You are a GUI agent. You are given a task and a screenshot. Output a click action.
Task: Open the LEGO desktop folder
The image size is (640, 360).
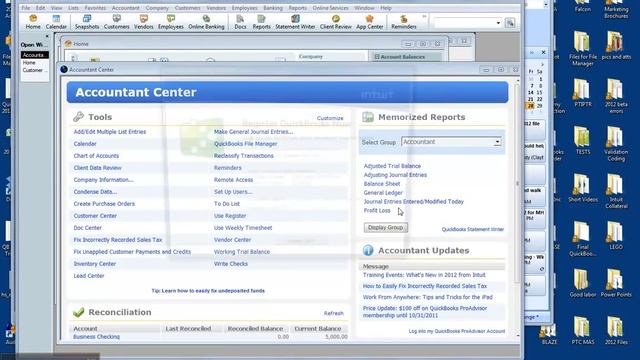coord(616,236)
